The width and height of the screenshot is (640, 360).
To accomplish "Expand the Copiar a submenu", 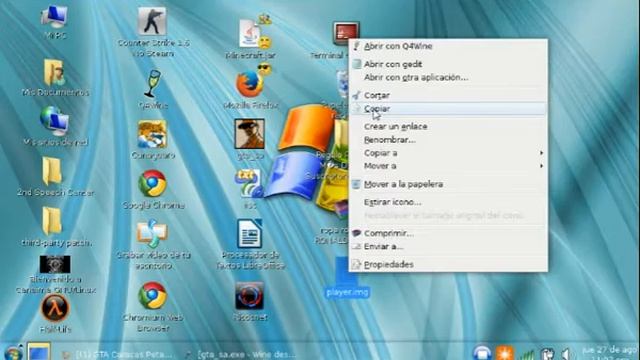I will click(448, 153).
